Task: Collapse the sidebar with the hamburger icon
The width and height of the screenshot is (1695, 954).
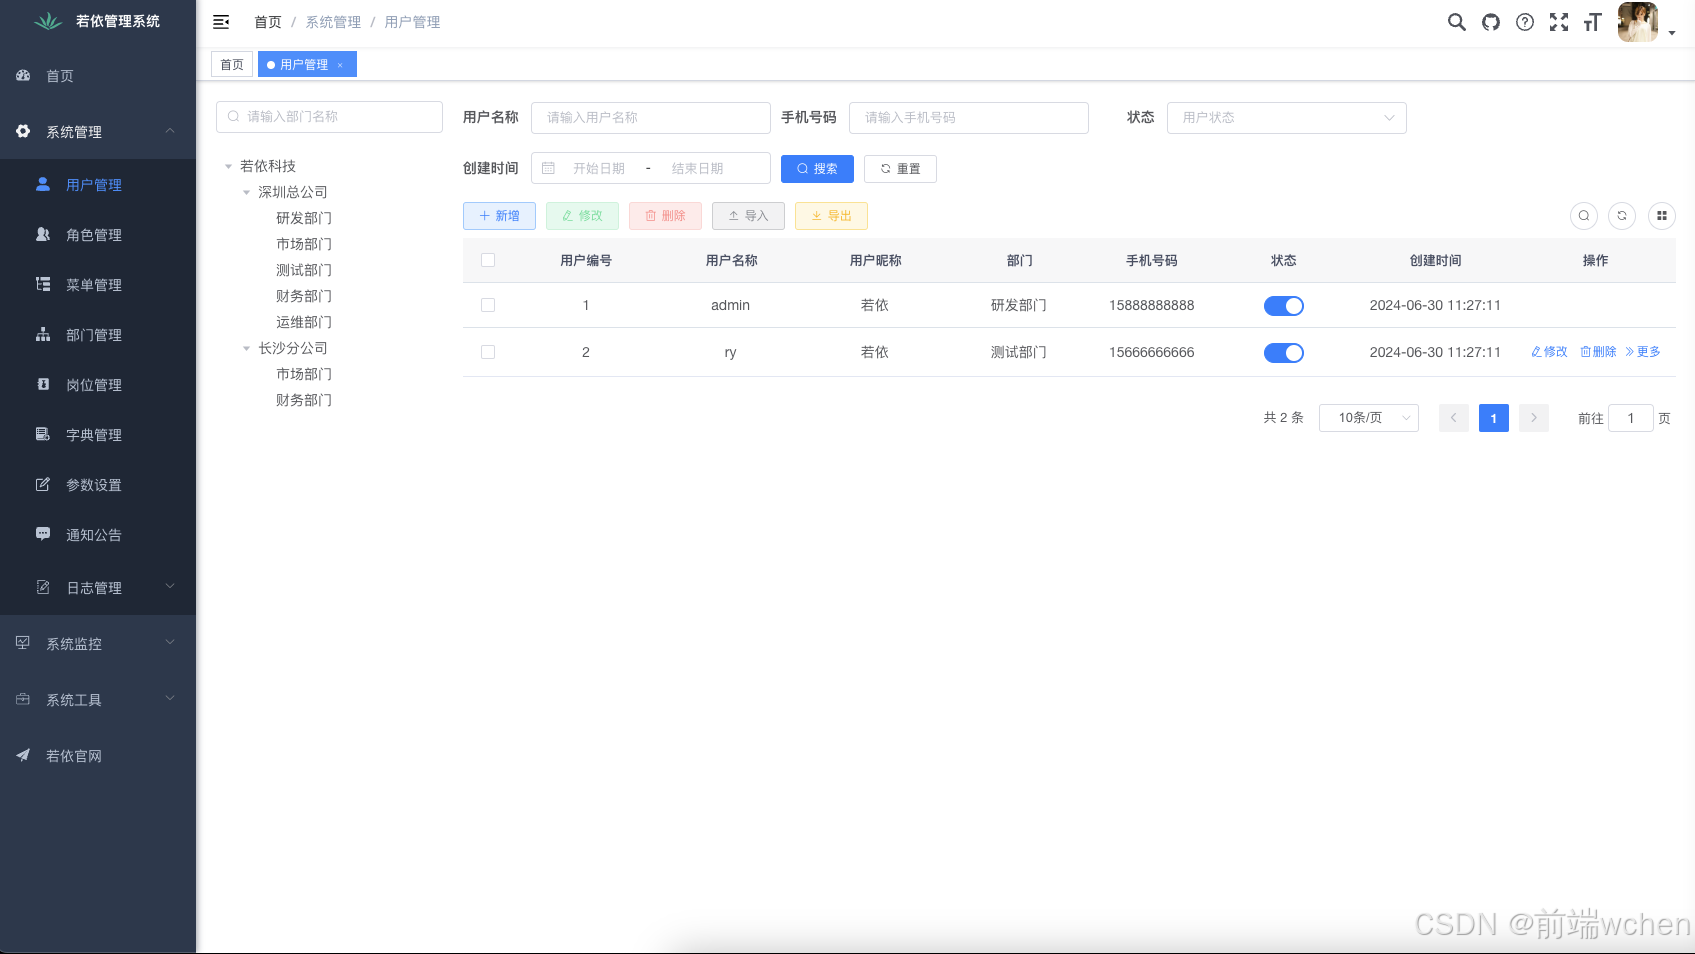Action: (x=221, y=22)
